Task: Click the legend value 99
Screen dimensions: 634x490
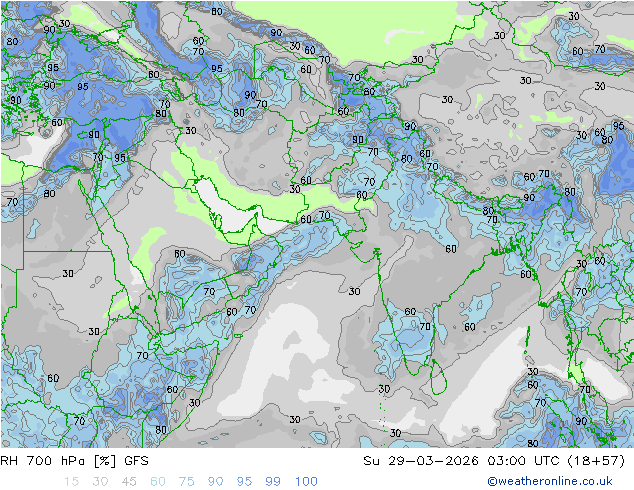Action: [273, 482]
